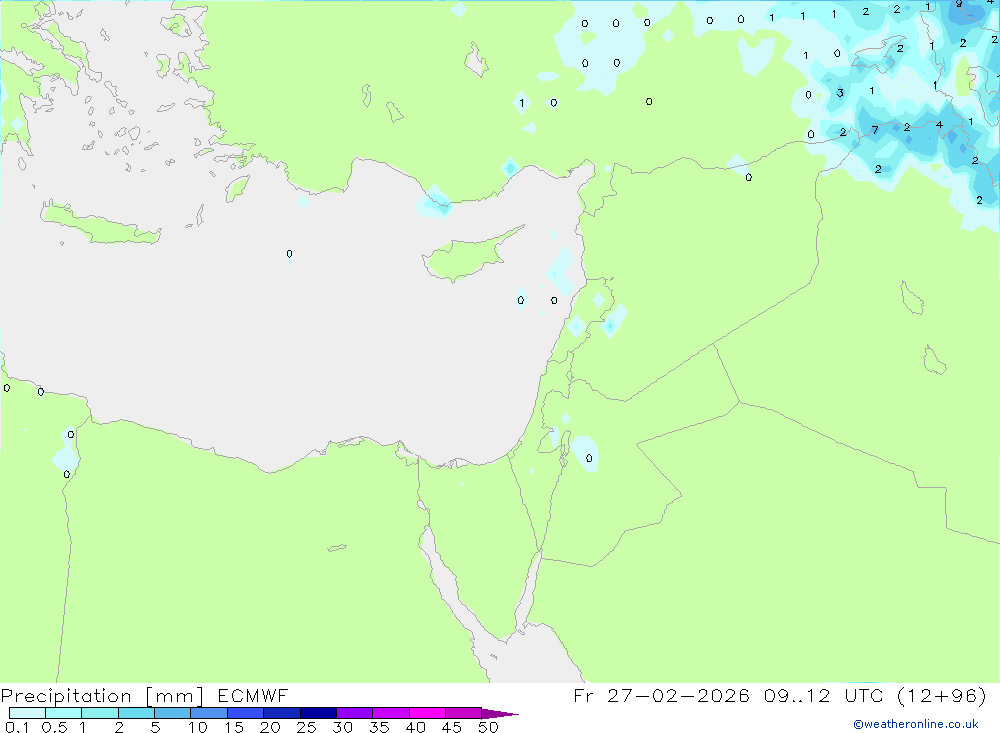The image size is (1000, 733).
Task: Open the weatheronline.co.uk credit link
Action: pos(916,724)
